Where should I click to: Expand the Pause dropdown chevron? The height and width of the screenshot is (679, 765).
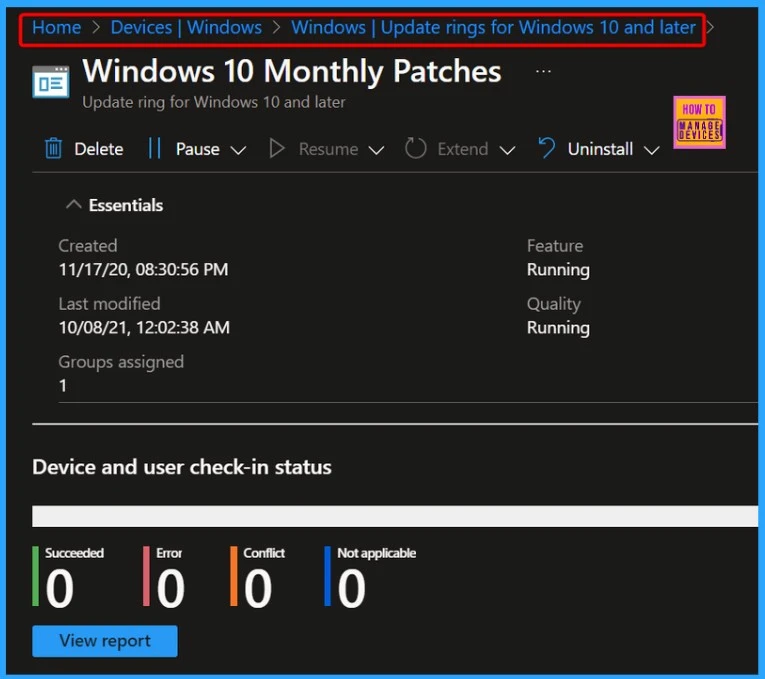pyautogui.click(x=238, y=150)
